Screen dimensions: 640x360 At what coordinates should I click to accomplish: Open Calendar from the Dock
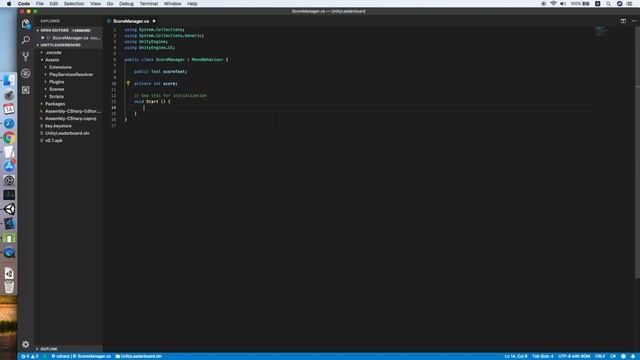click(9, 109)
